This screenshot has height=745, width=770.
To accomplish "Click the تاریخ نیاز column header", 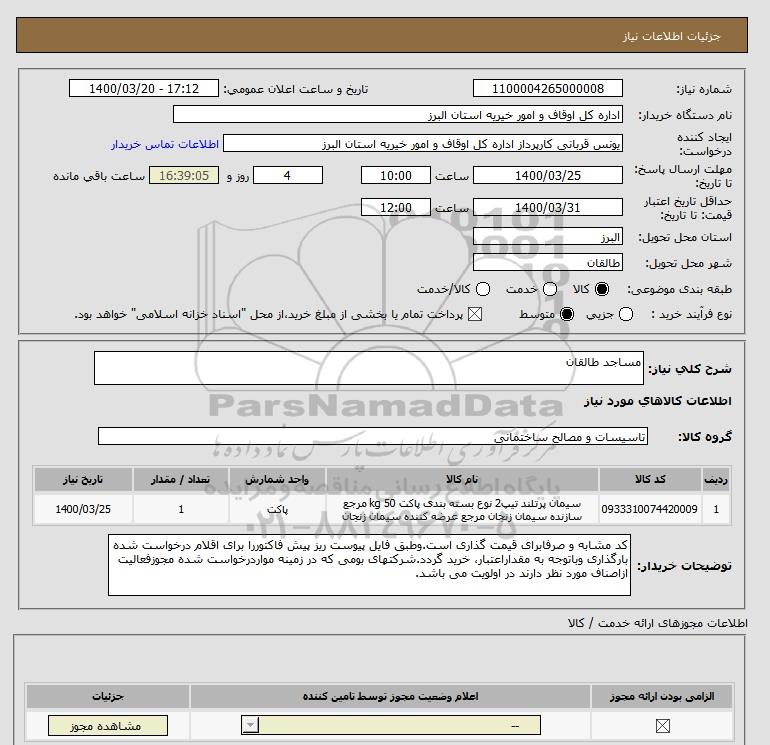I will (x=83, y=479).
